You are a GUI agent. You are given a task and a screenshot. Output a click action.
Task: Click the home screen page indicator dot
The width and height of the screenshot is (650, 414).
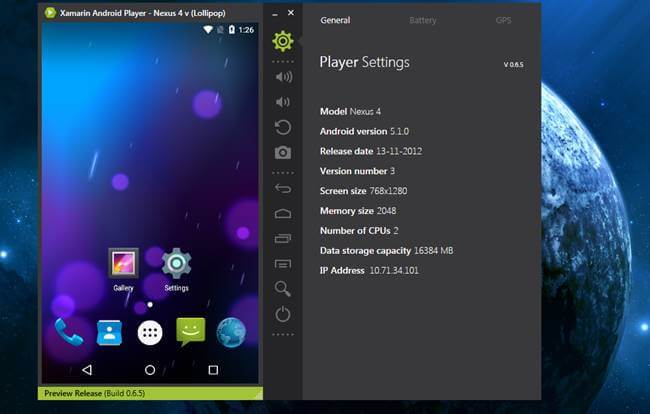click(x=150, y=305)
